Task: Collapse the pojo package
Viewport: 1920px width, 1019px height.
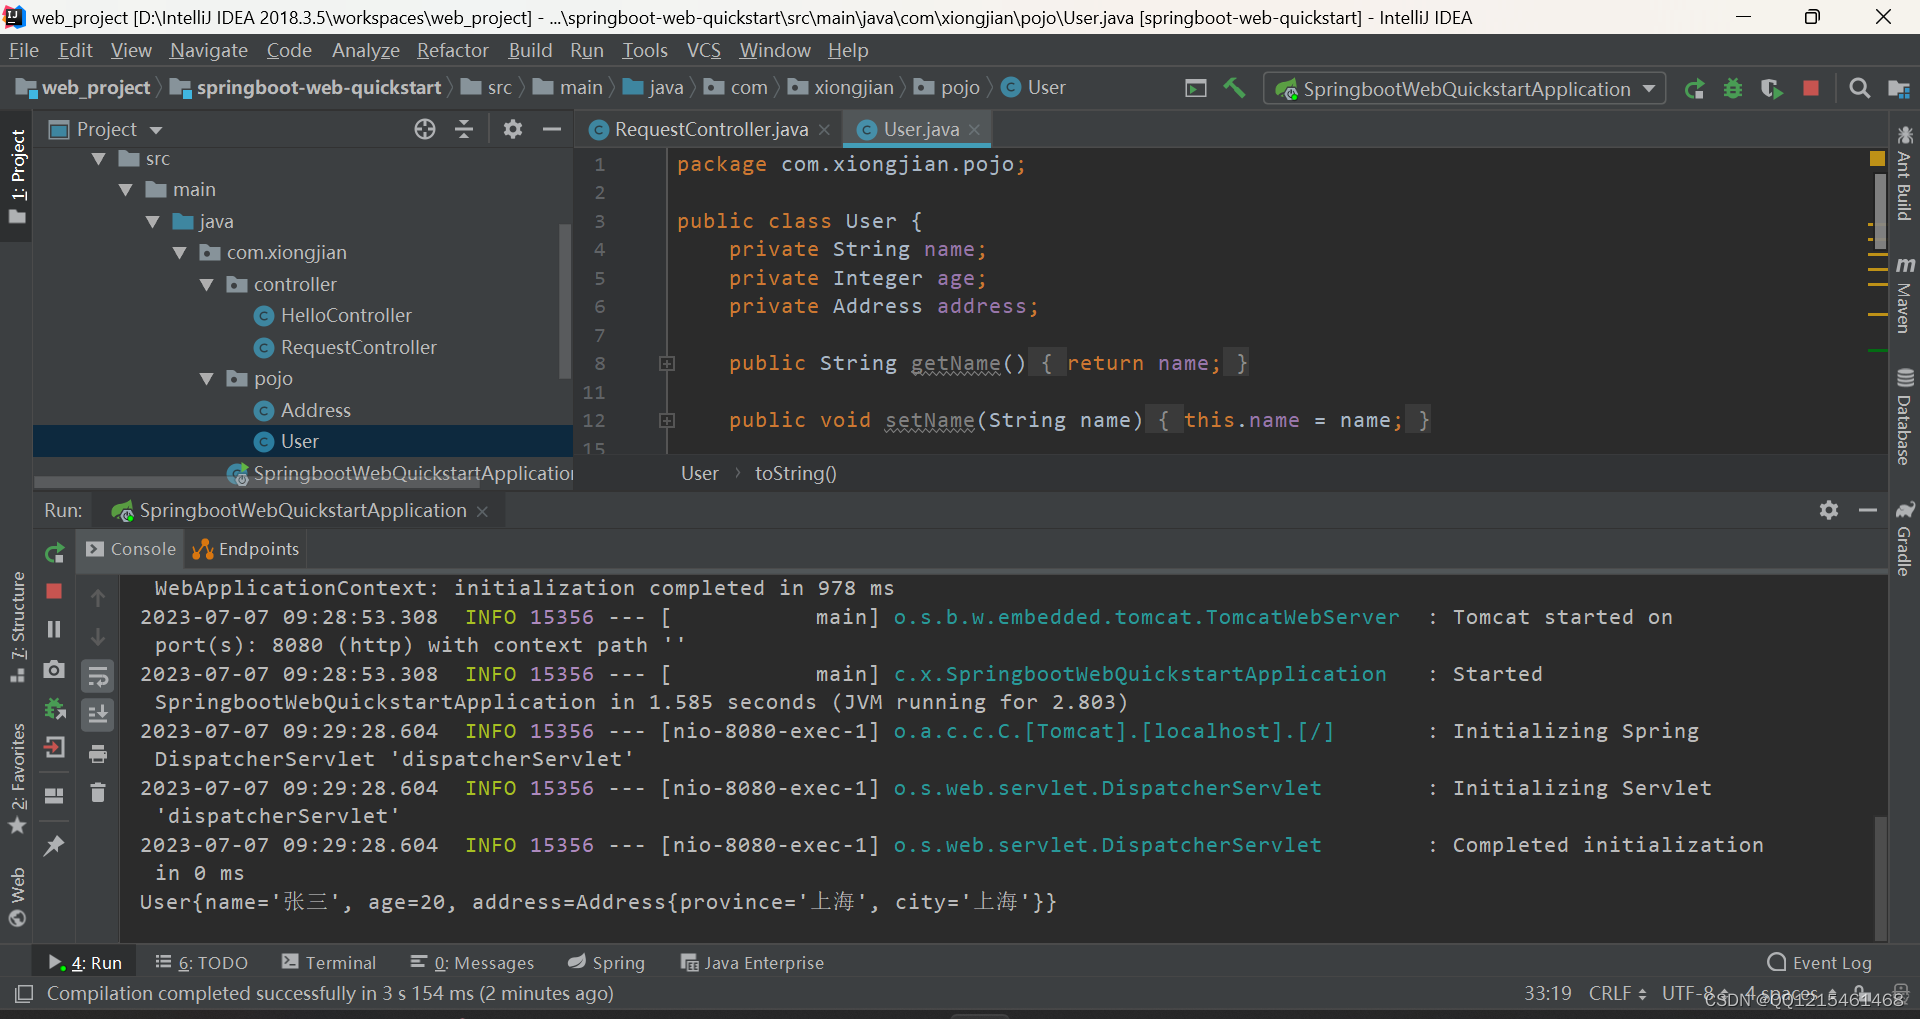Action: point(206,379)
